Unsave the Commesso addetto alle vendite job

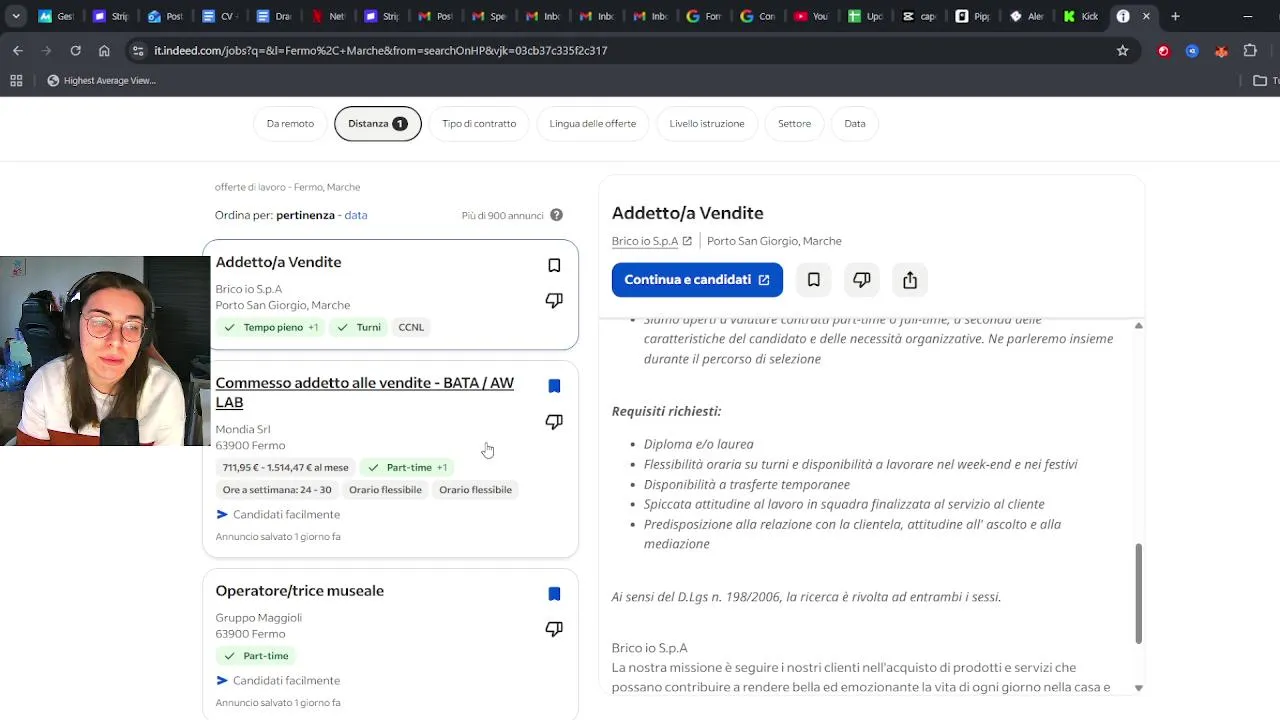point(554,386)
